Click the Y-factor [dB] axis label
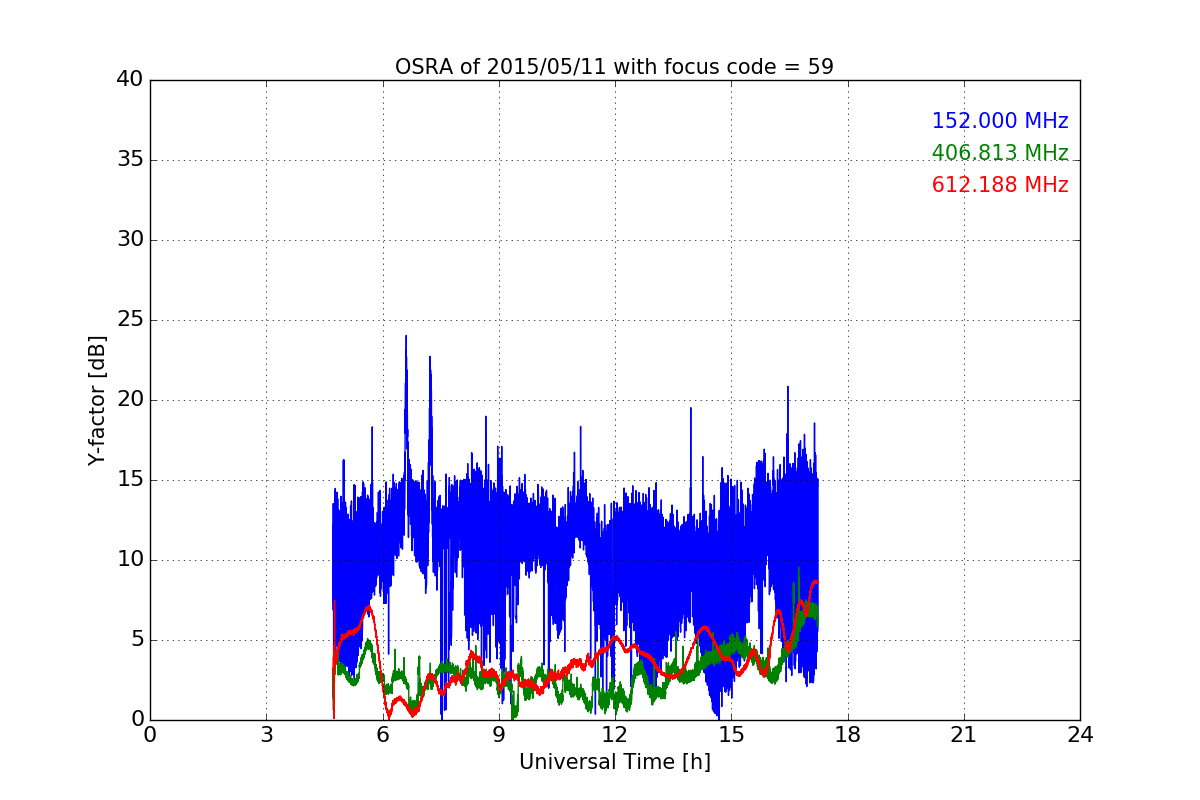Viewport: 1200px width, 800px height. click(97, 400)
